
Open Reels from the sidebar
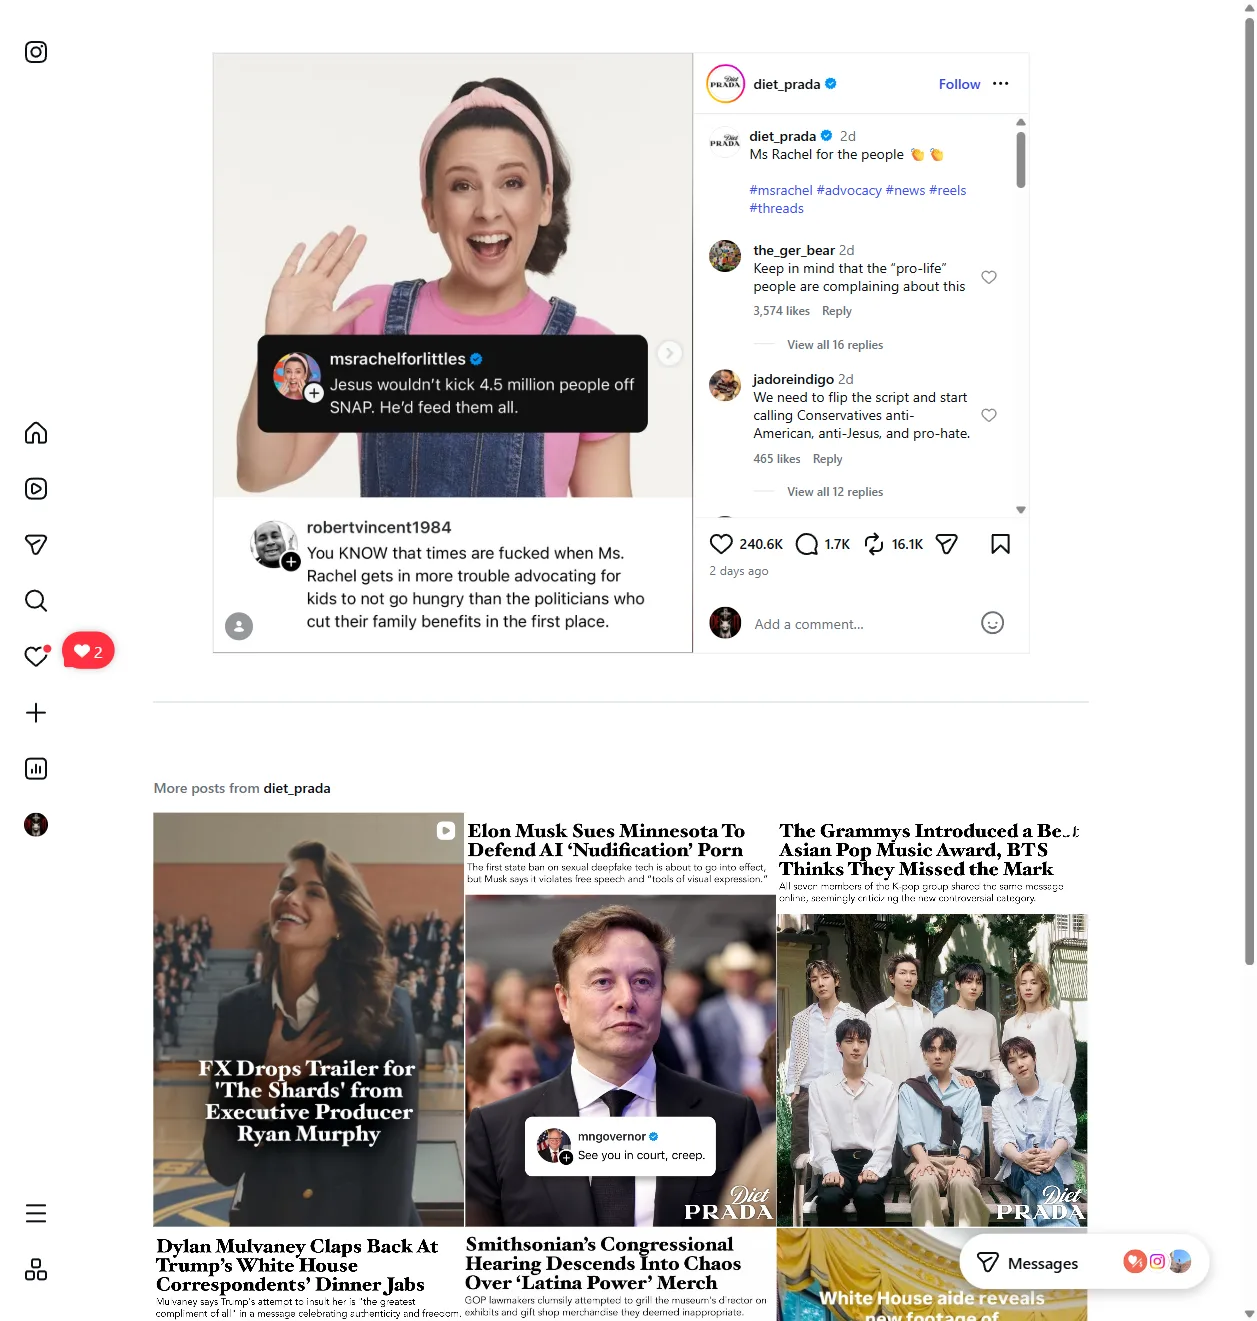click(x=36, y=489)
